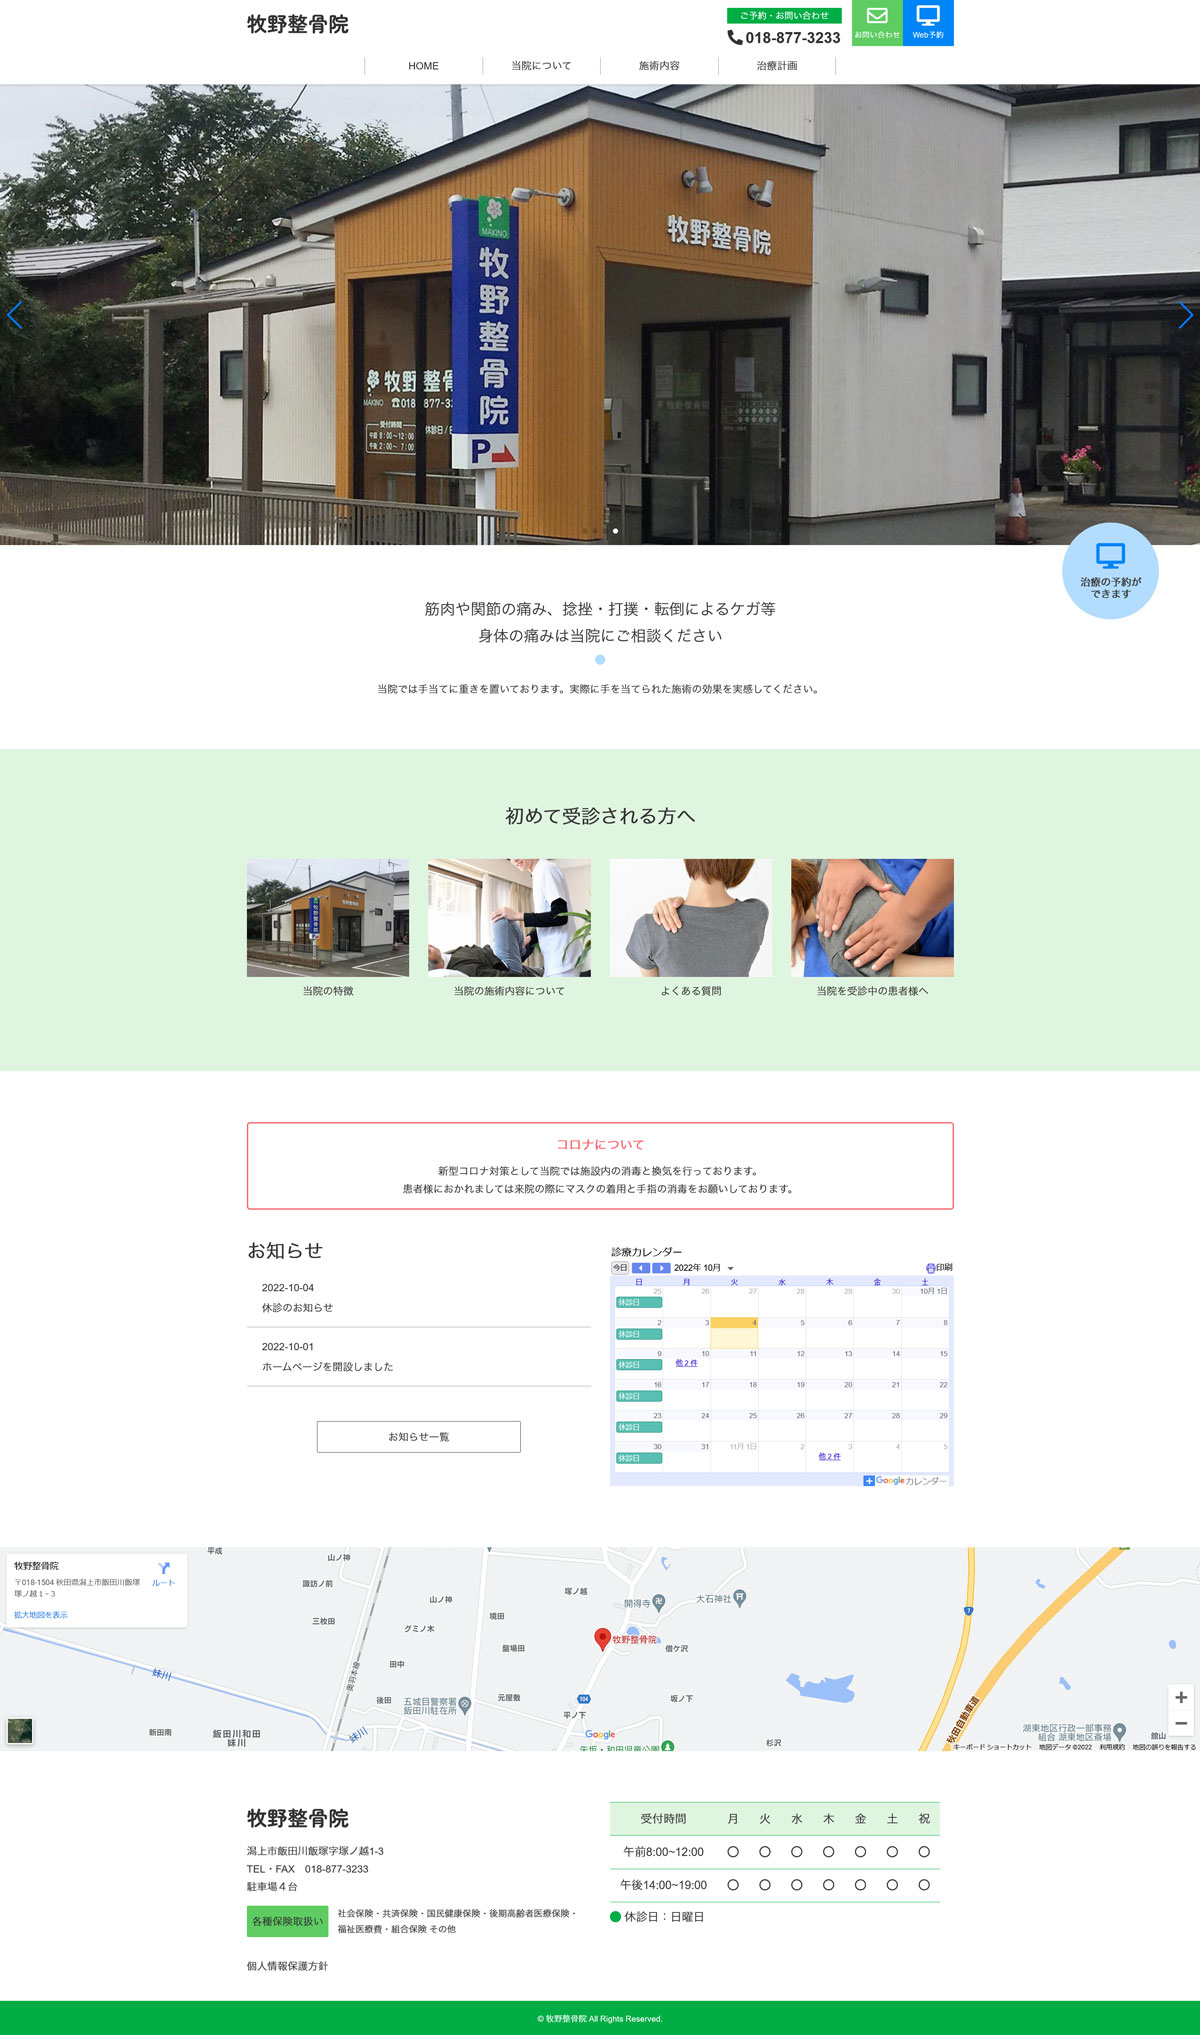Click the phone icon beside 018-877-3233
1200x2035 pixels.
pos(735,38)
